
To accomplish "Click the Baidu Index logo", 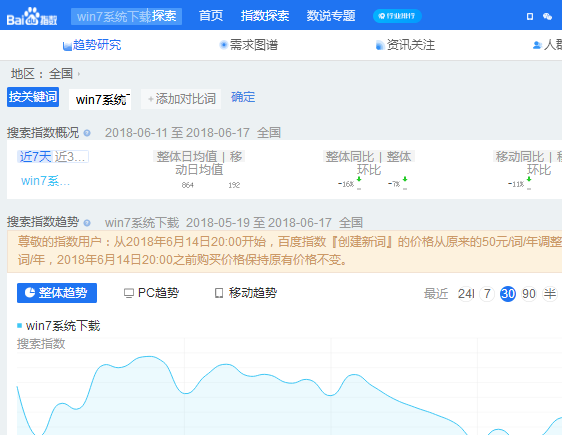I will pyautogui.click(x=32, y=16).
